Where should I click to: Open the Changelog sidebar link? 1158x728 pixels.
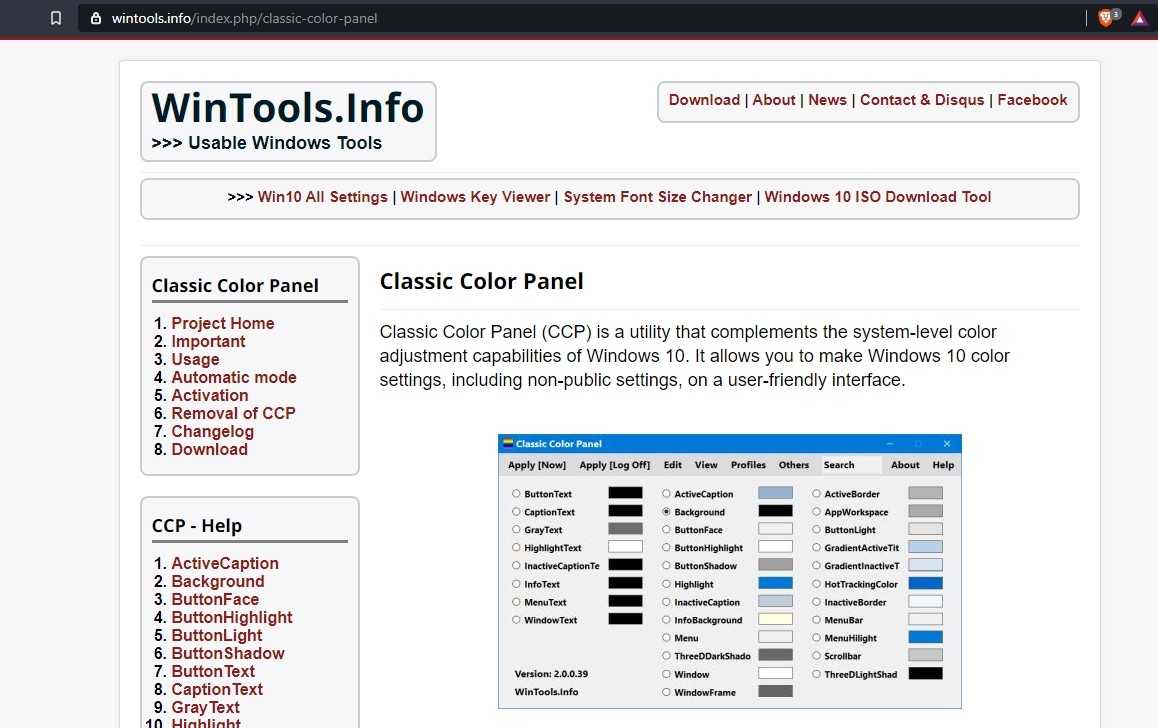pos(212,431)
